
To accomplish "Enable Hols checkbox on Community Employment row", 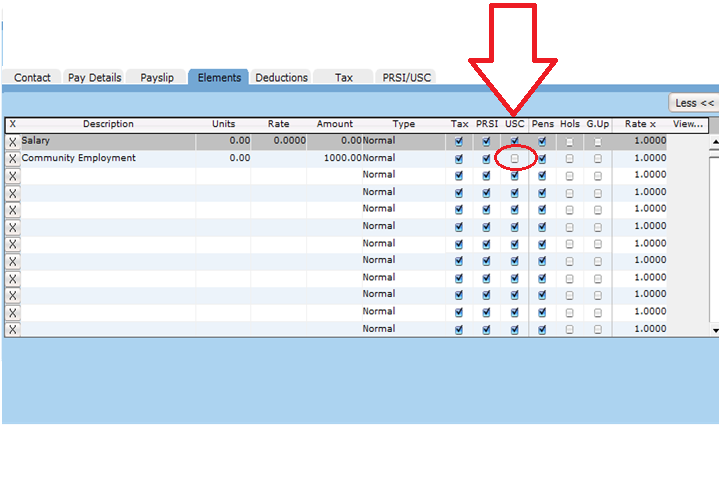I will [x=570, y=159].
